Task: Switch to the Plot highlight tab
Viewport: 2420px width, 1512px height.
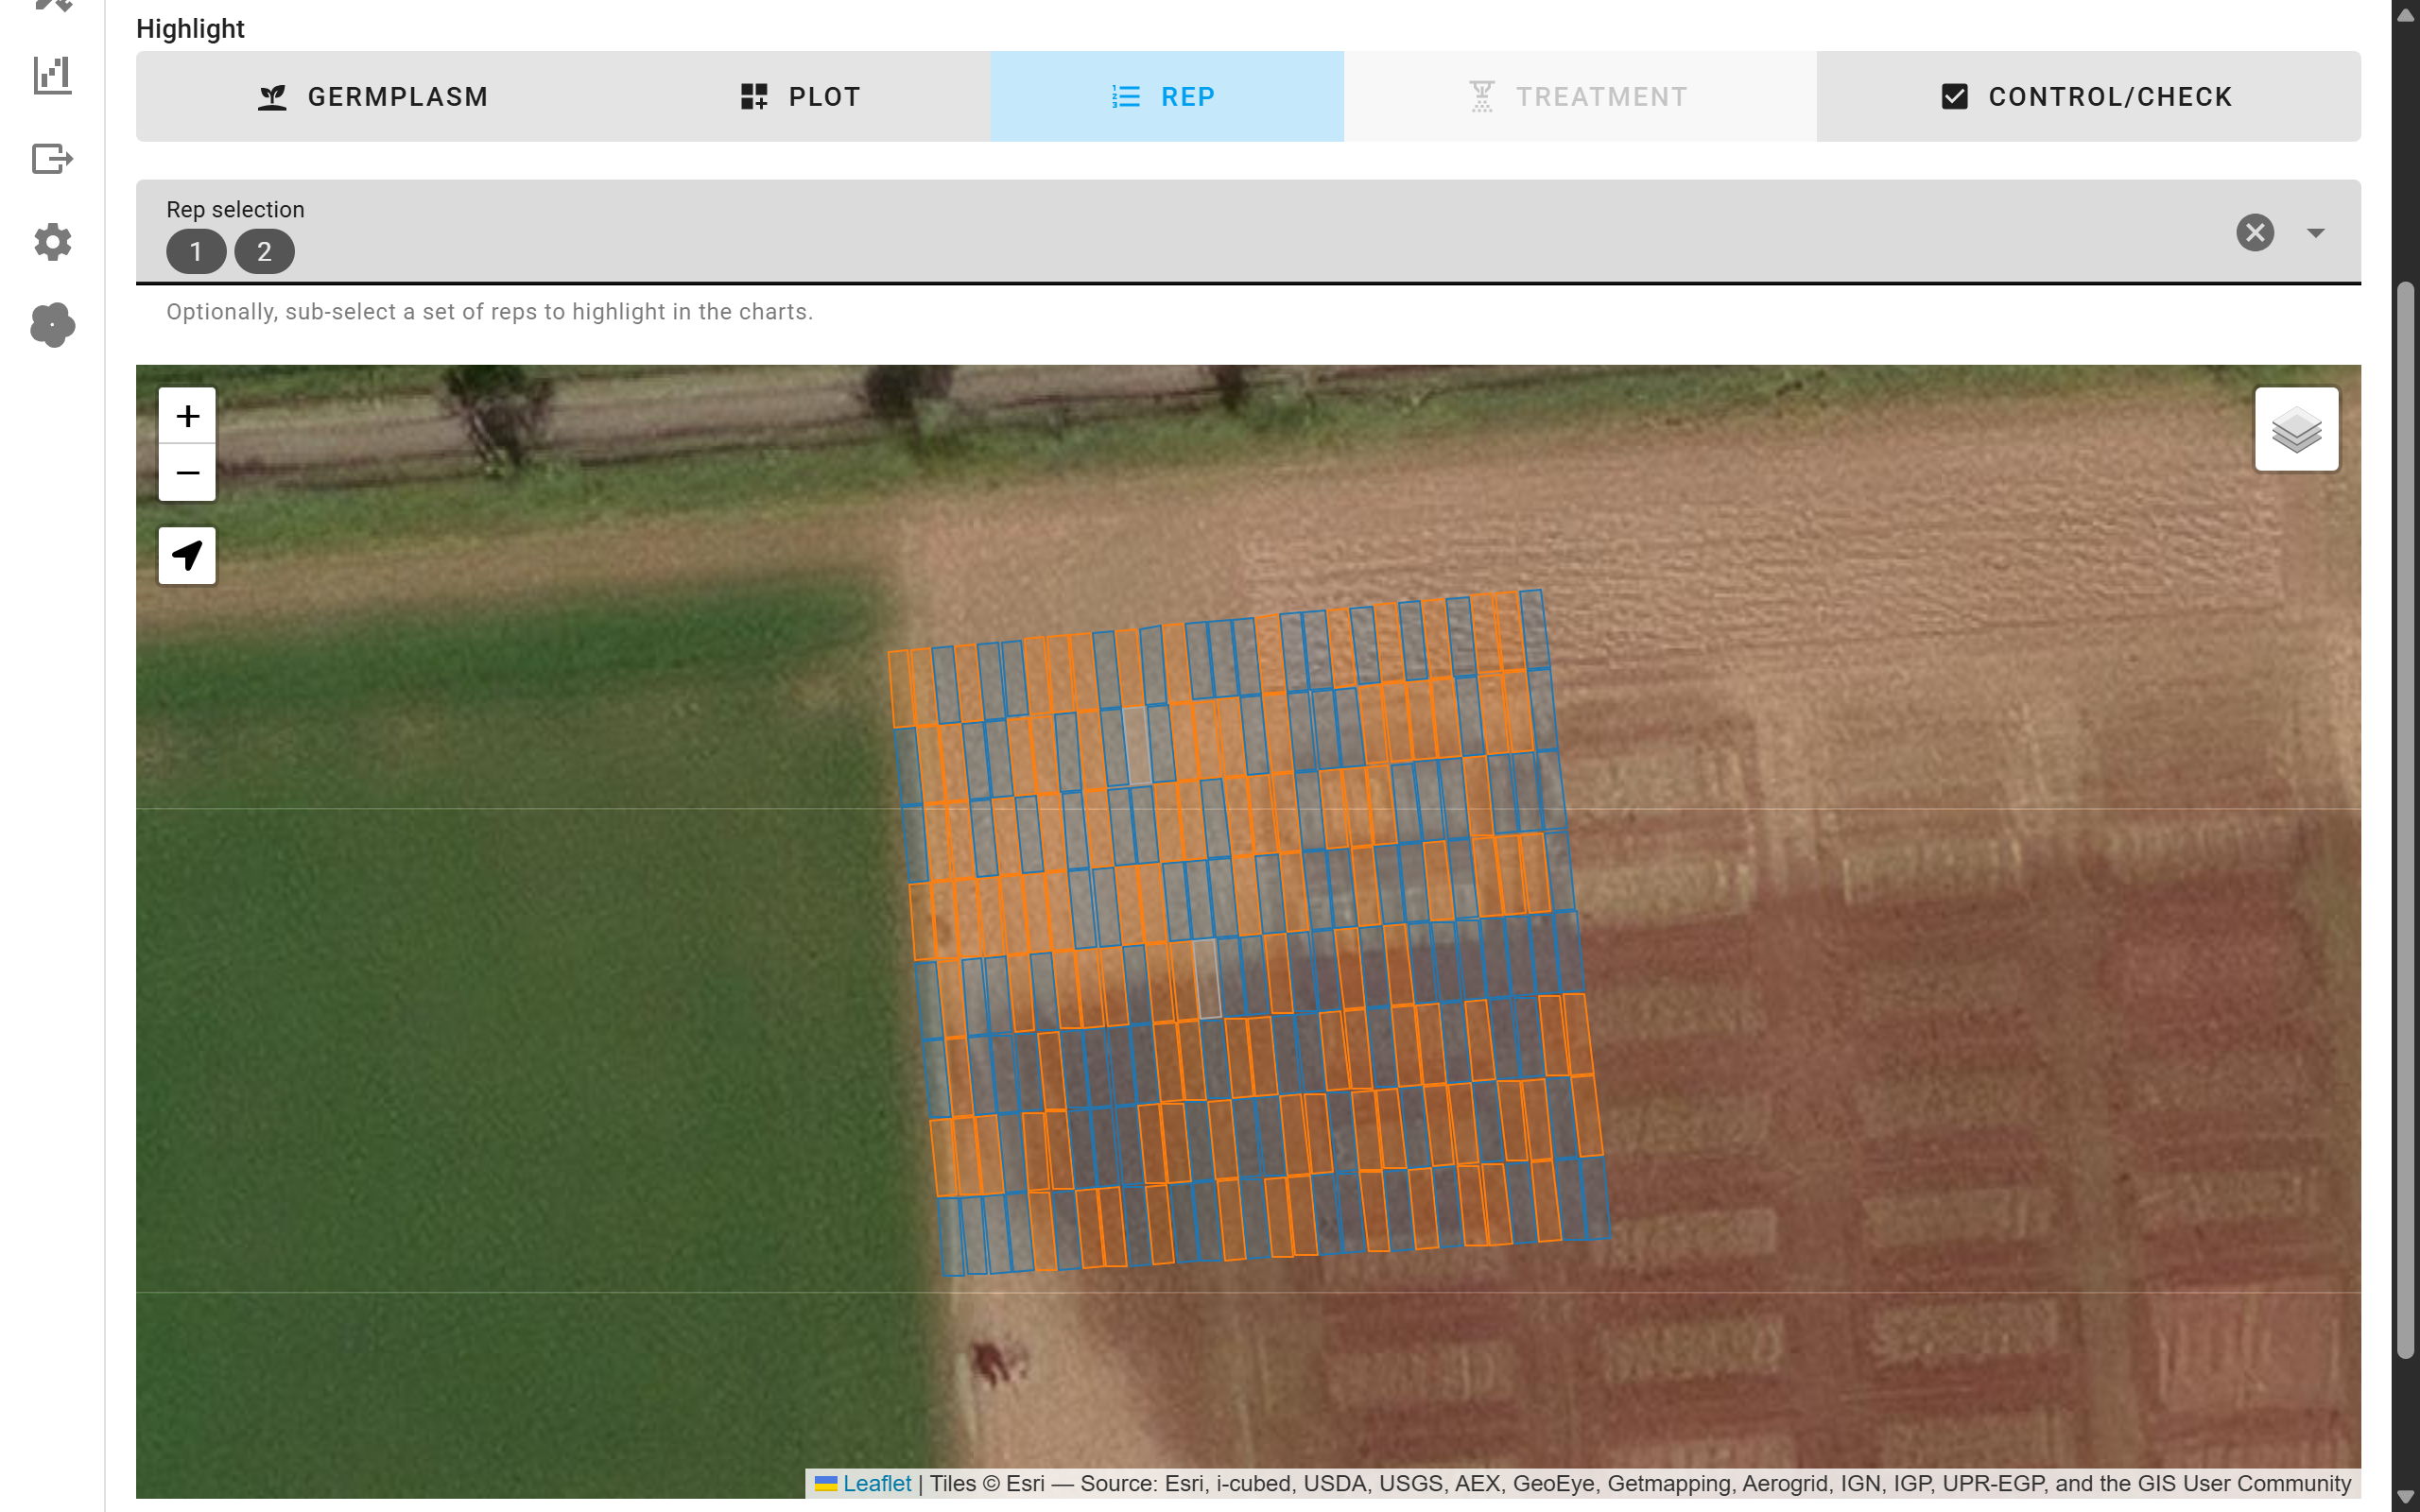Action: pos(800,97)
